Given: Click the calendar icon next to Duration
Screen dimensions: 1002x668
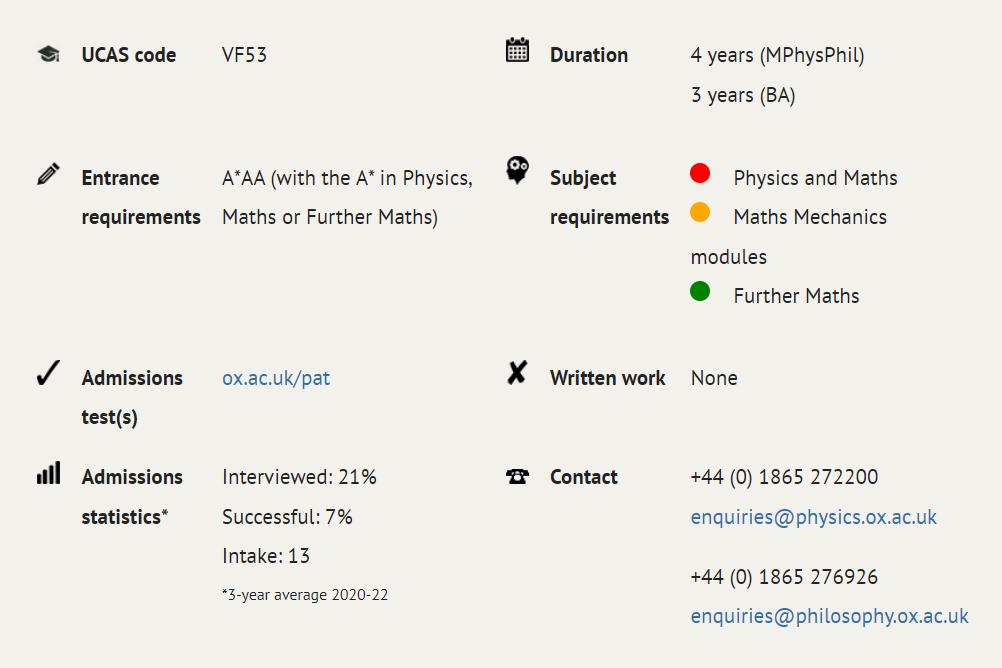Looking at the screenshot, I should [517, 50].
